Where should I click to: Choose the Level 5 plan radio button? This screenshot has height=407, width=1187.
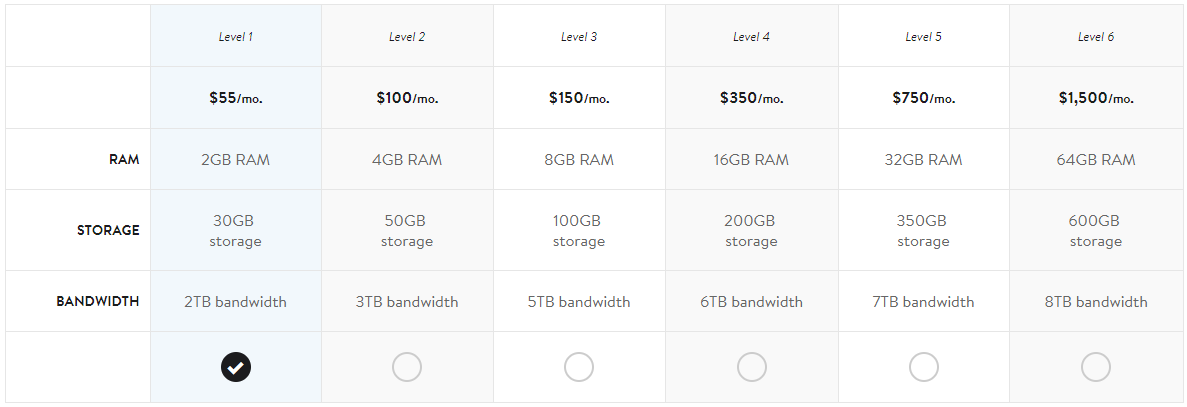click(x=924, y=367)
